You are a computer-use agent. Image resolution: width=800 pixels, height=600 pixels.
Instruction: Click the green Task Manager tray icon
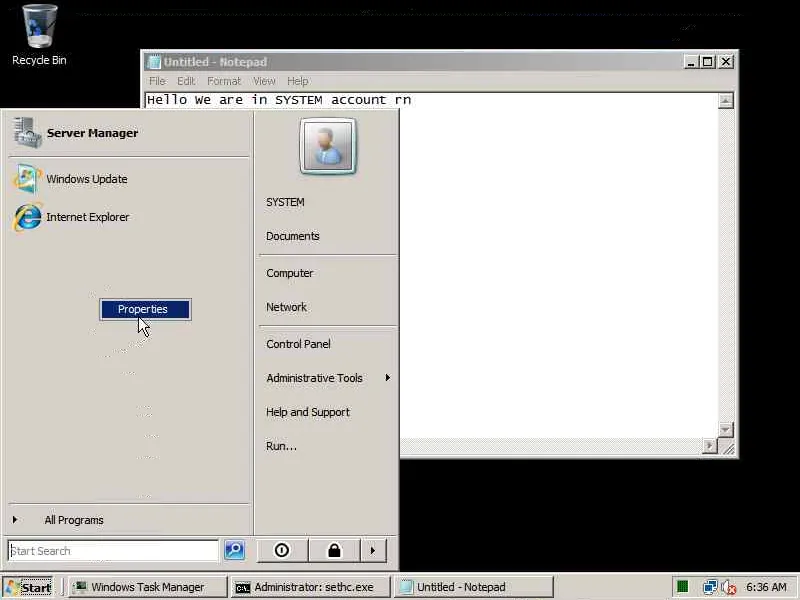click(682, 587)
